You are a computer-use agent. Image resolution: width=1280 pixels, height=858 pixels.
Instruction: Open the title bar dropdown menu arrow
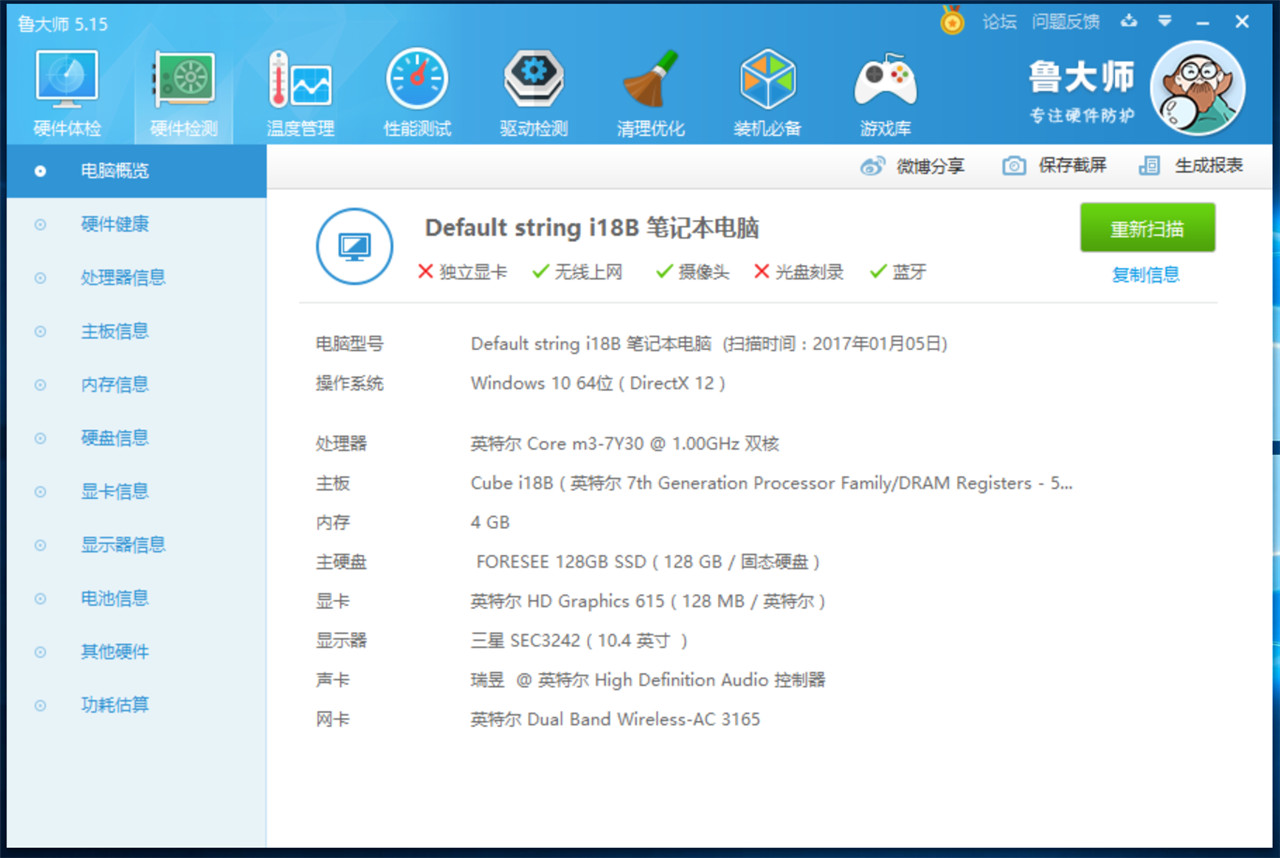pyautogui.click(x=1165, y=21)
